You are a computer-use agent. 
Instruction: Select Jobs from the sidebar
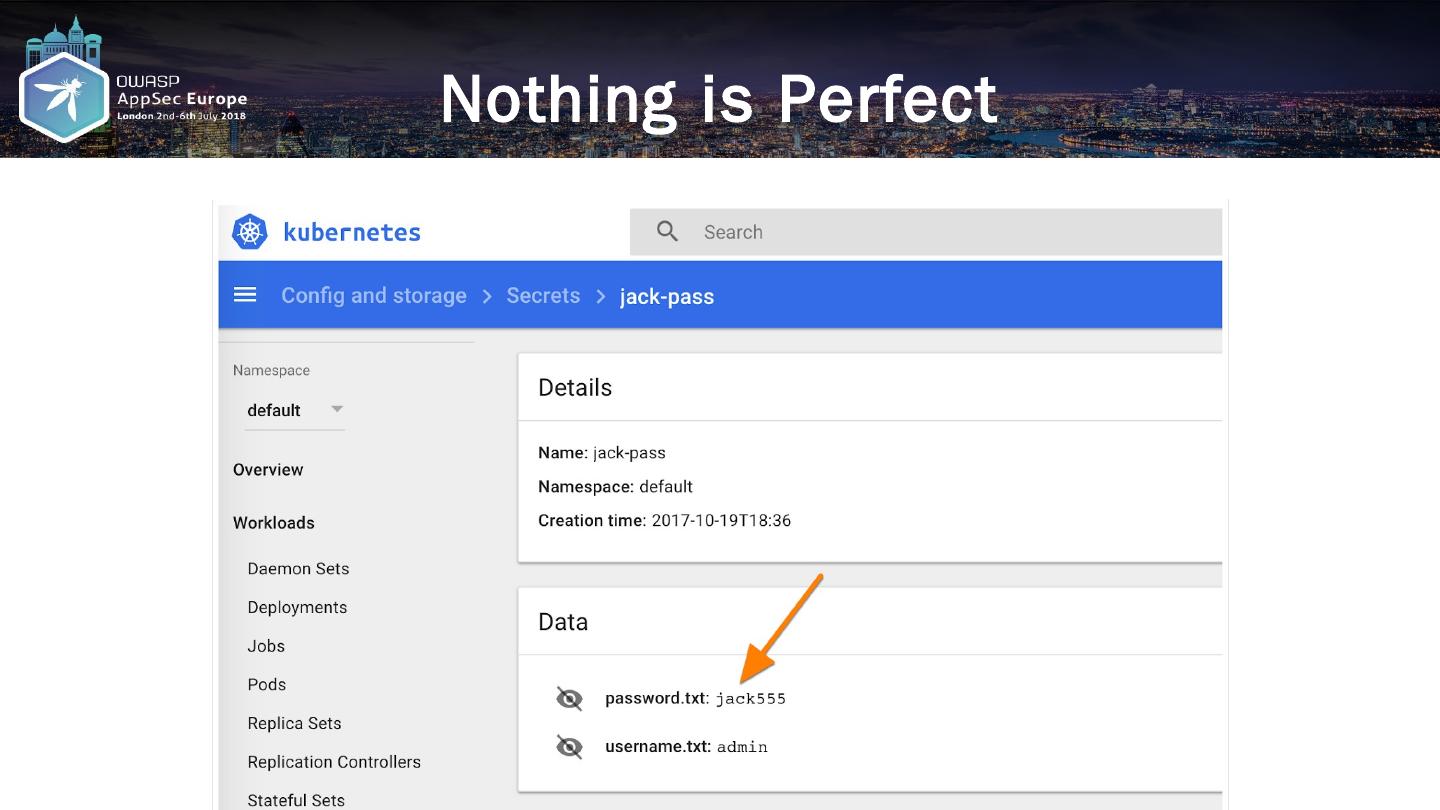[x=266, y=646]
